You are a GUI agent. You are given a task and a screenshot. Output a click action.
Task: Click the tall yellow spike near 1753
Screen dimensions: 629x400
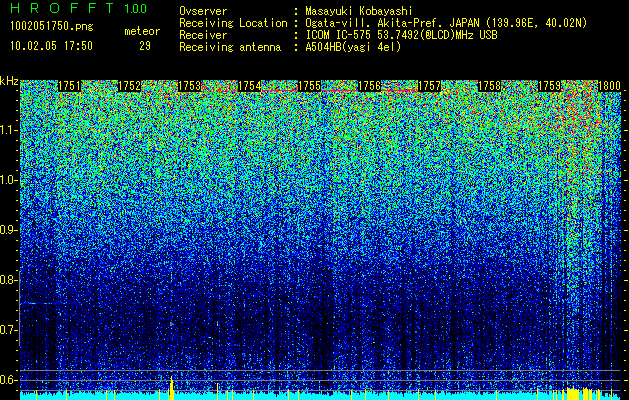pos(172,387)
